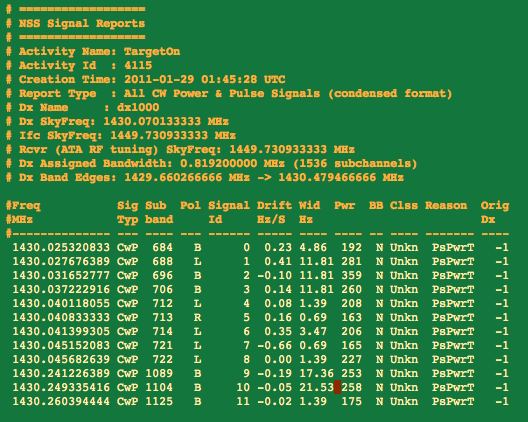Viewport: 528px width, 422px height.
Task: Click the frequency value 1430.041399305
Action: click(x=61, y=331)
